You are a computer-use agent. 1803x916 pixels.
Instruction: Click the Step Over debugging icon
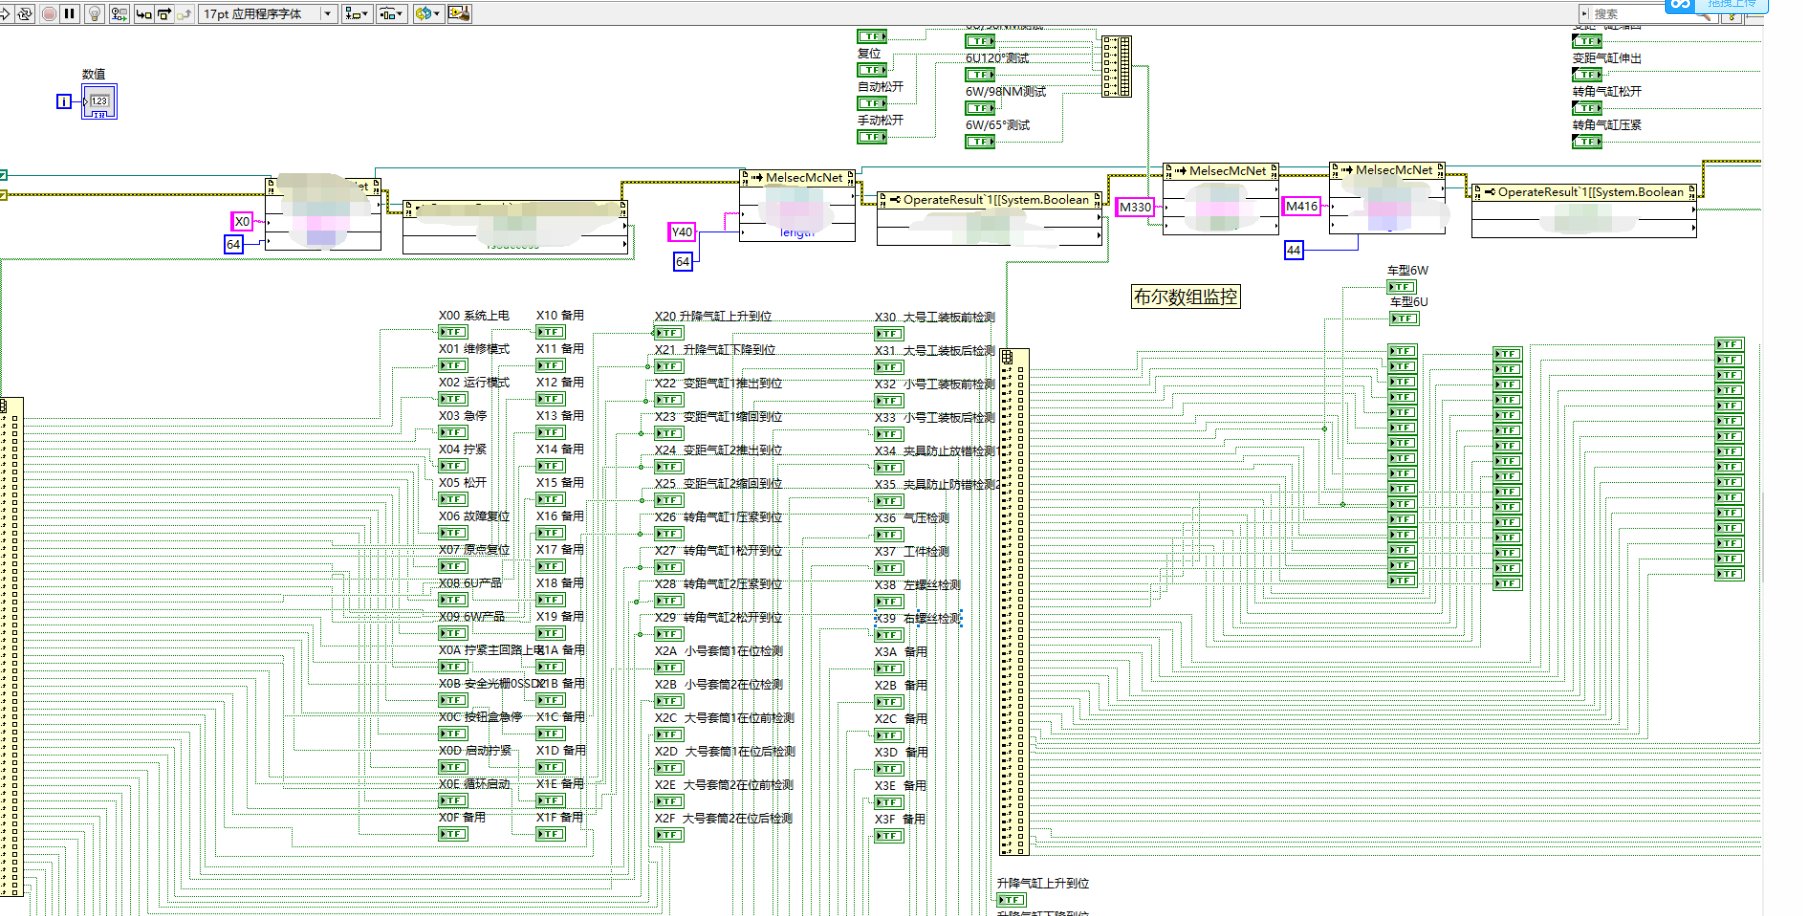[x=164, y=14]
